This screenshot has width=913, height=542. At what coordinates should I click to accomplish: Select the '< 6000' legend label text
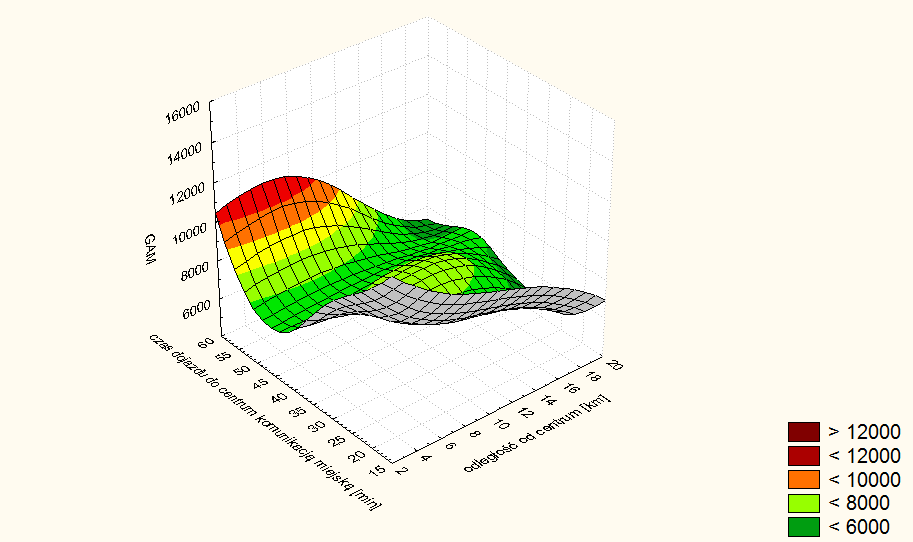859,527
